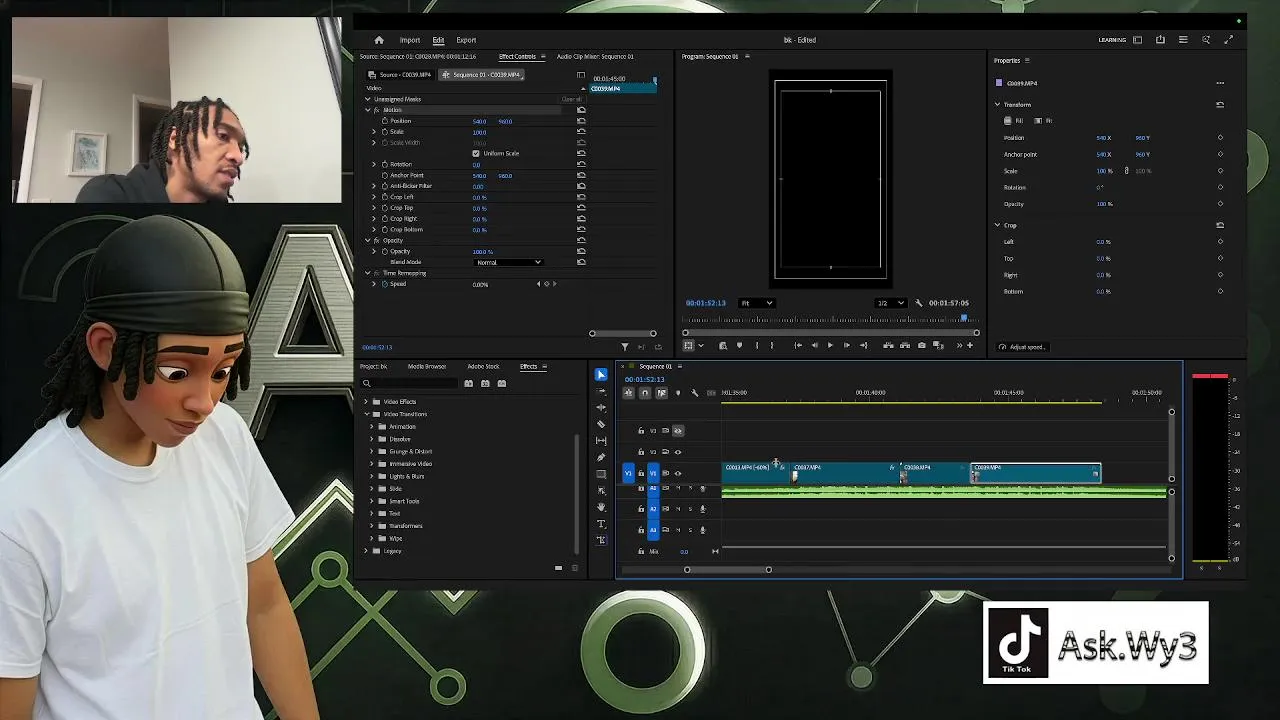1280x720 pixels.
Task: Select the Selection tool in the toolbar
Action: pos(601,374)
